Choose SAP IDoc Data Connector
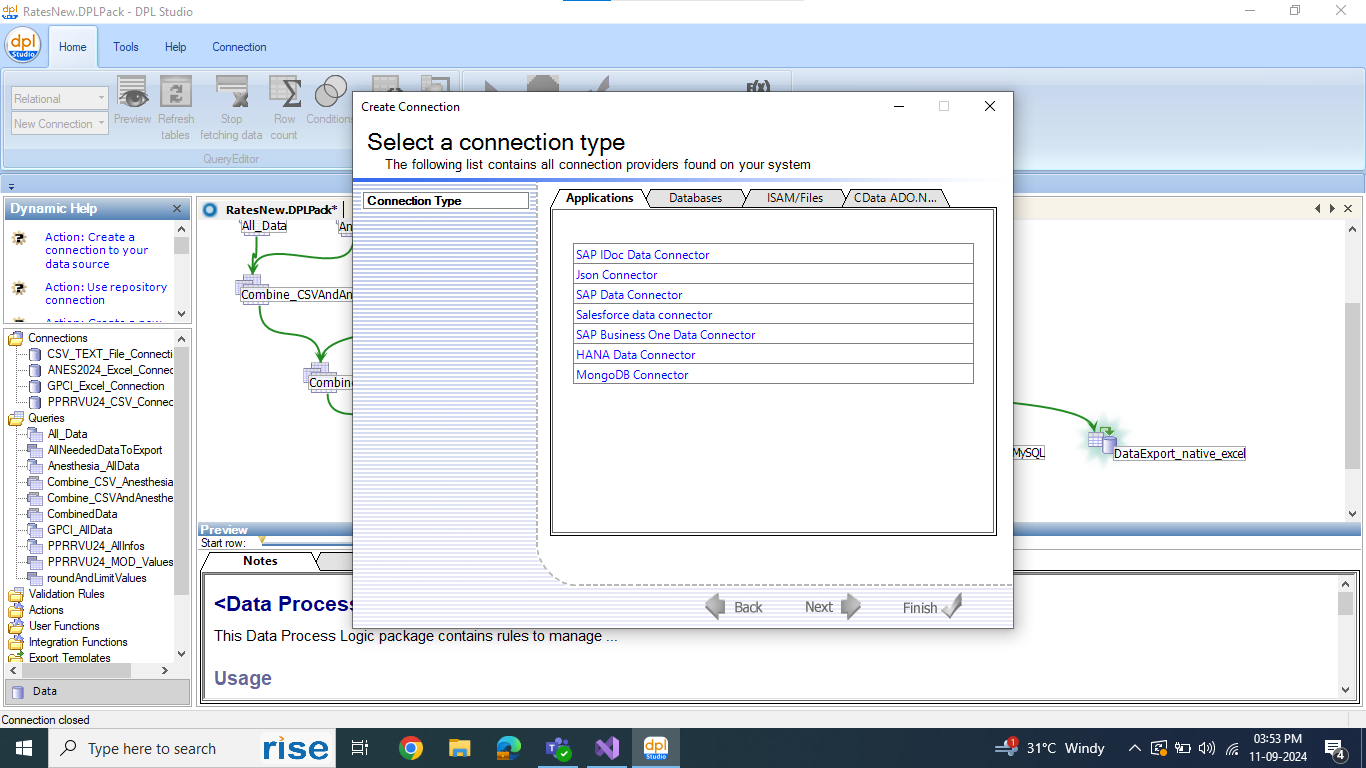 [x=773, y=255]
